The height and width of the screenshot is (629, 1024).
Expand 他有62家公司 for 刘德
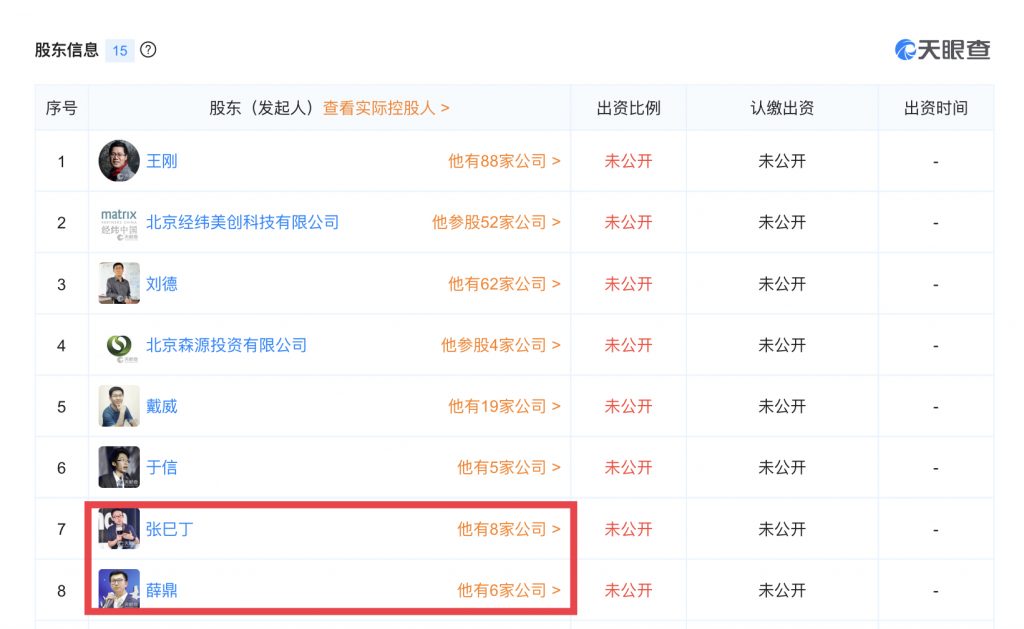coord(504,284)
